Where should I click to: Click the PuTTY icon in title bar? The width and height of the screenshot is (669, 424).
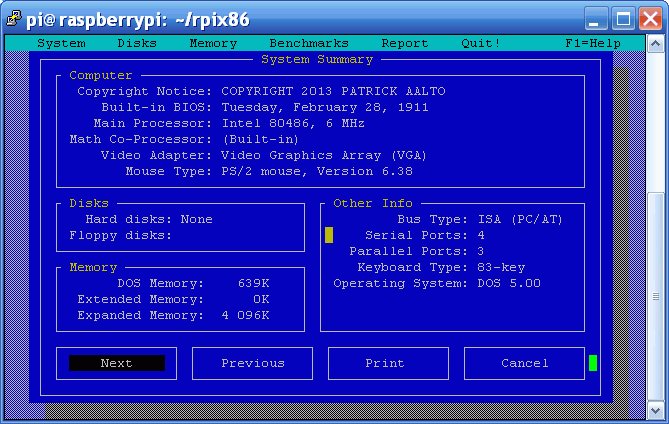click(15, 18)
